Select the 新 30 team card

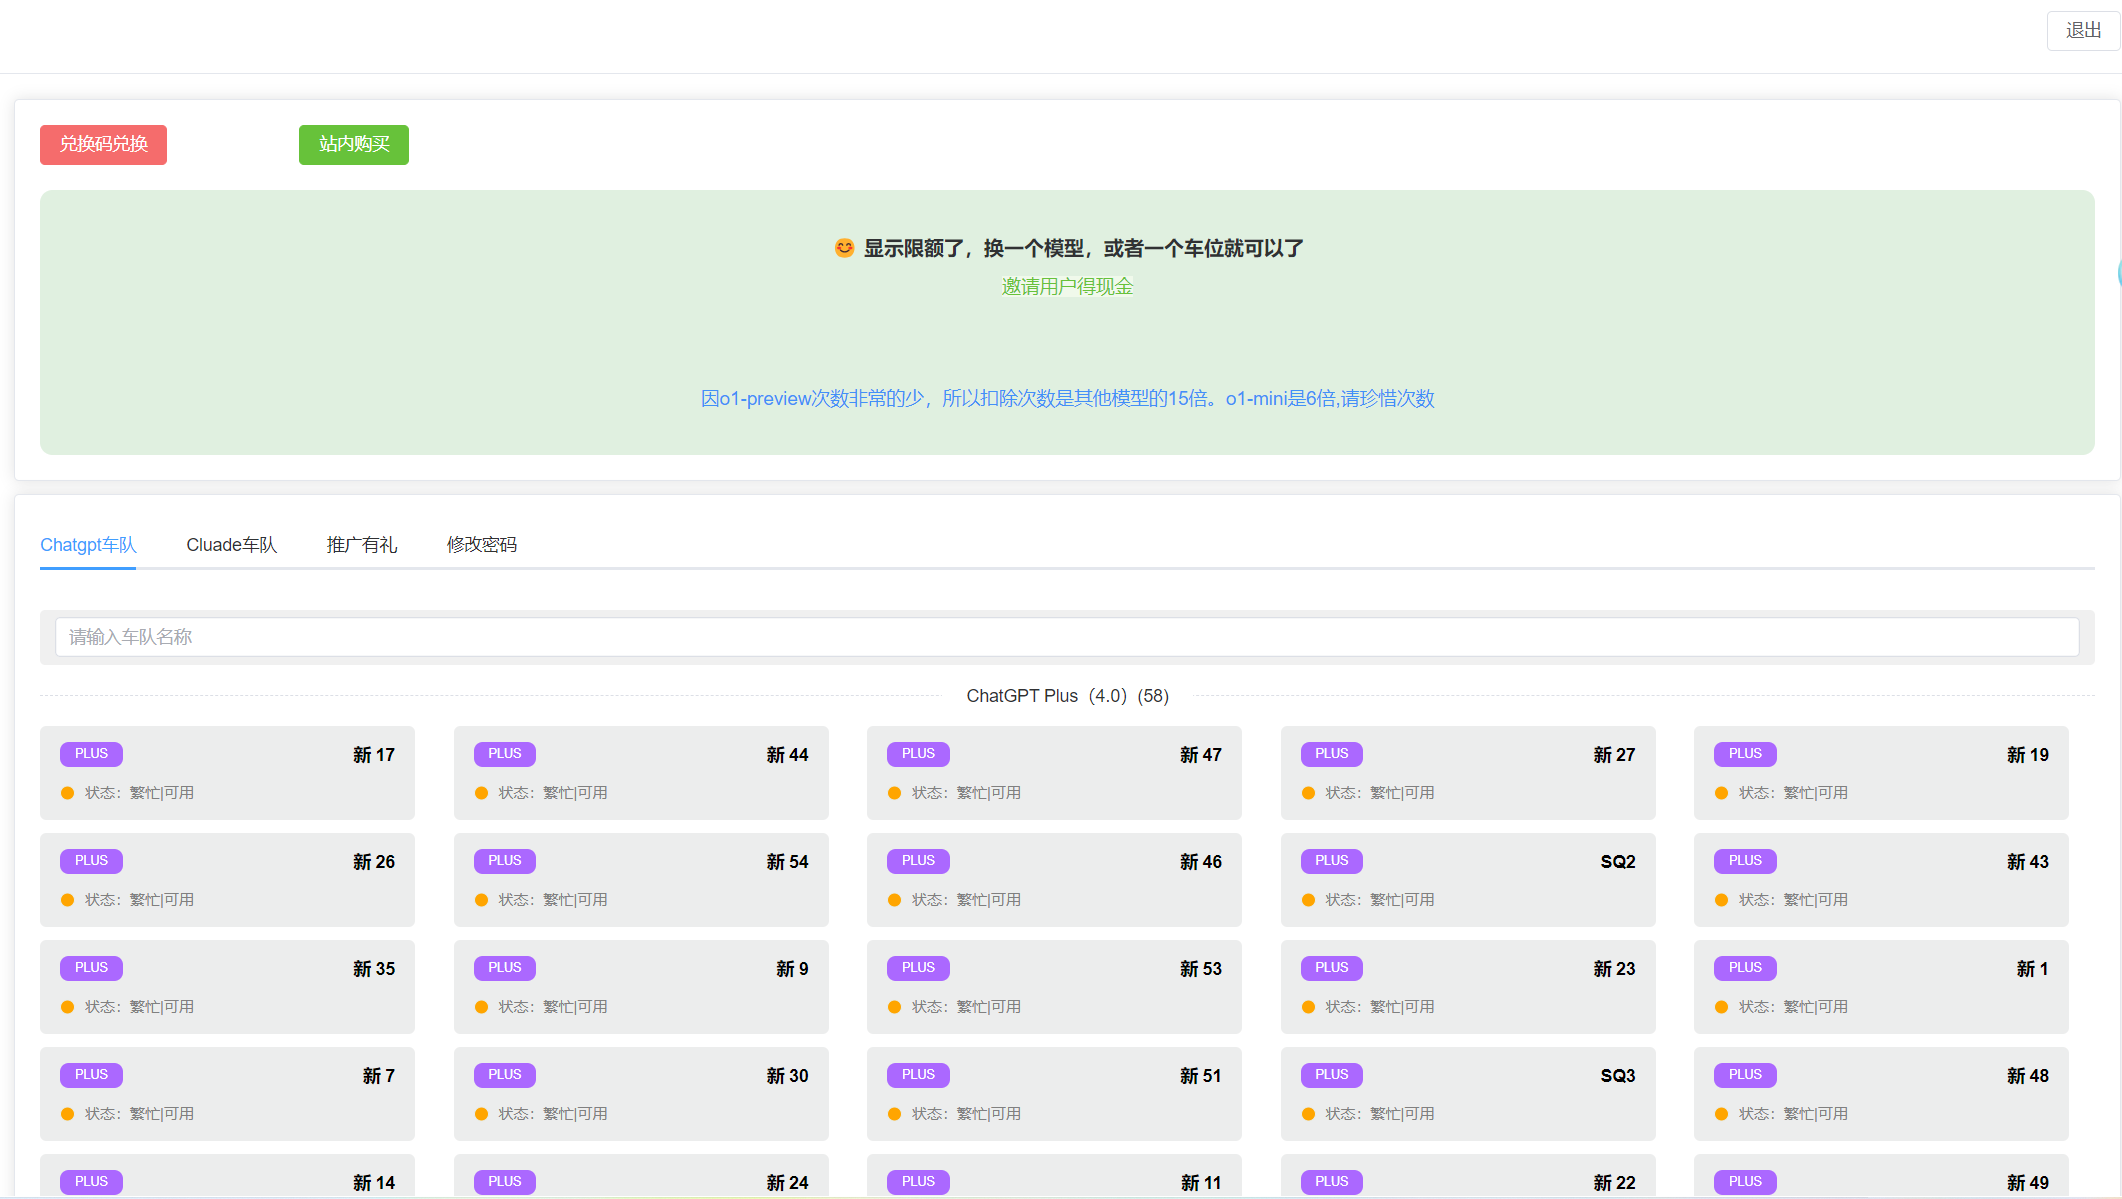click(641, 1094)
